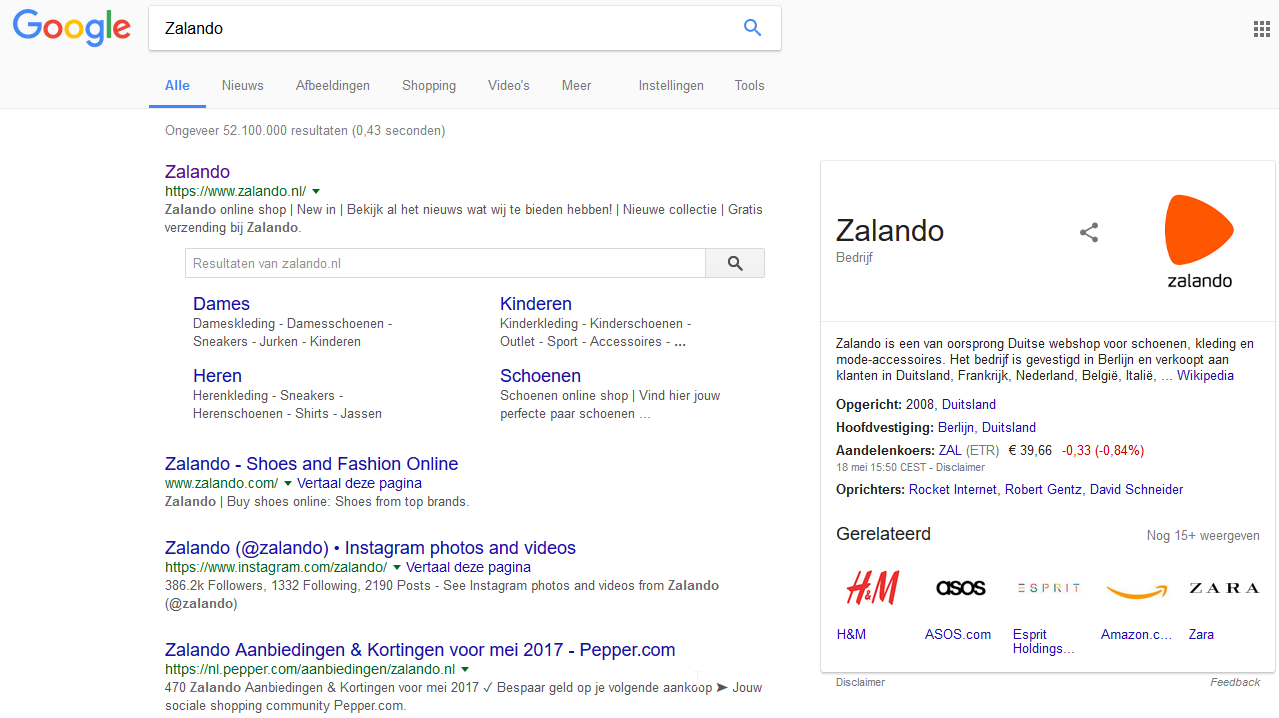The image size is (1279, 718).
Task: Expand dropdown arrow beside www.zalando.com URL
Action: pyautogui.click(x=288, y=483)
